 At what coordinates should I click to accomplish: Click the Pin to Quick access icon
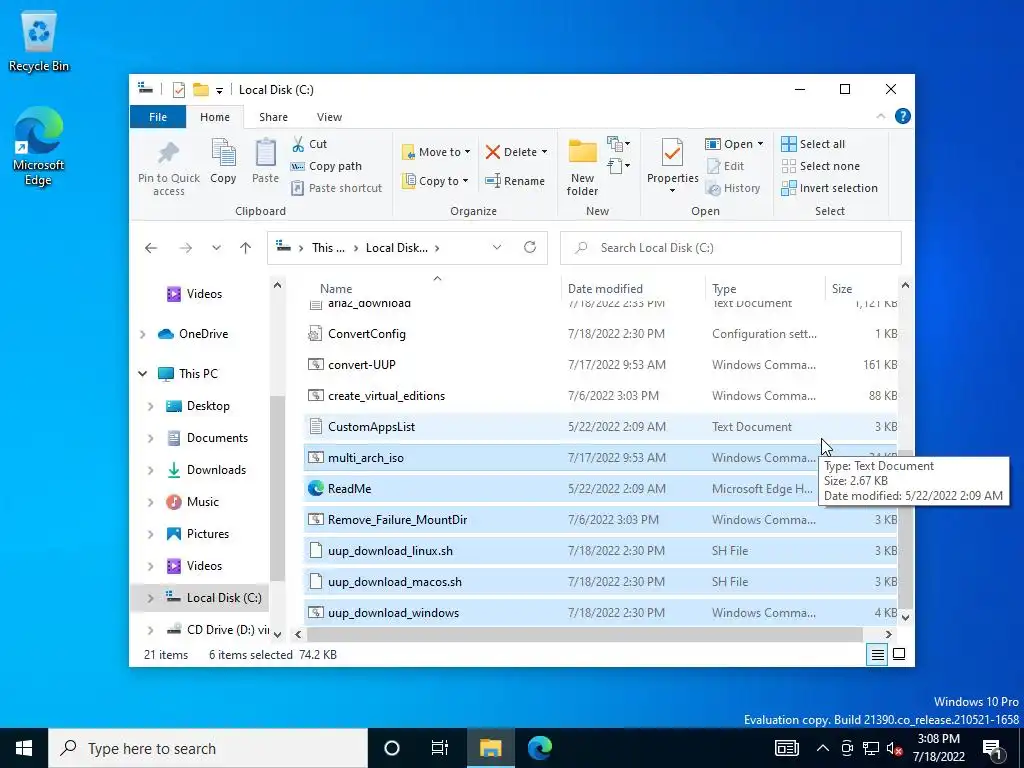click(168, 154)
